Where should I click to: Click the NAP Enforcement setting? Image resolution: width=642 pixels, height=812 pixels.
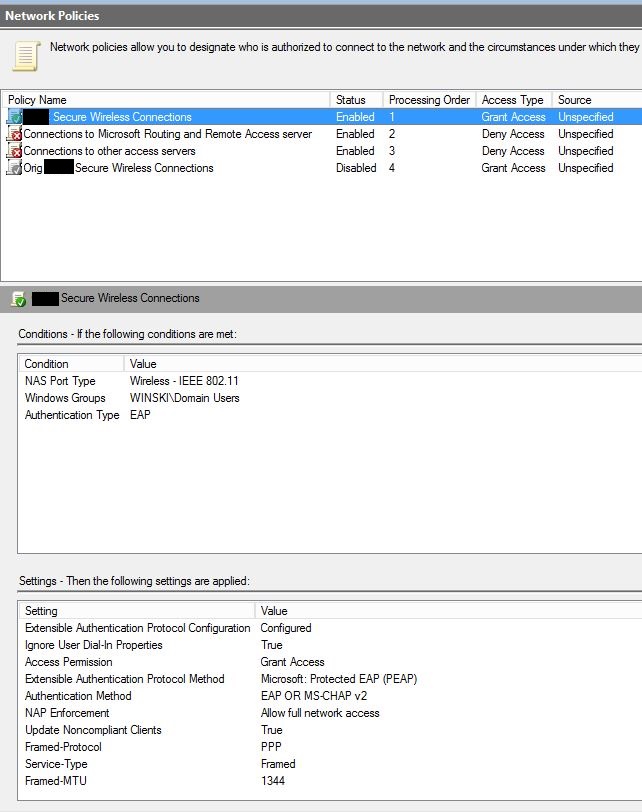click(x=67, y=714)
